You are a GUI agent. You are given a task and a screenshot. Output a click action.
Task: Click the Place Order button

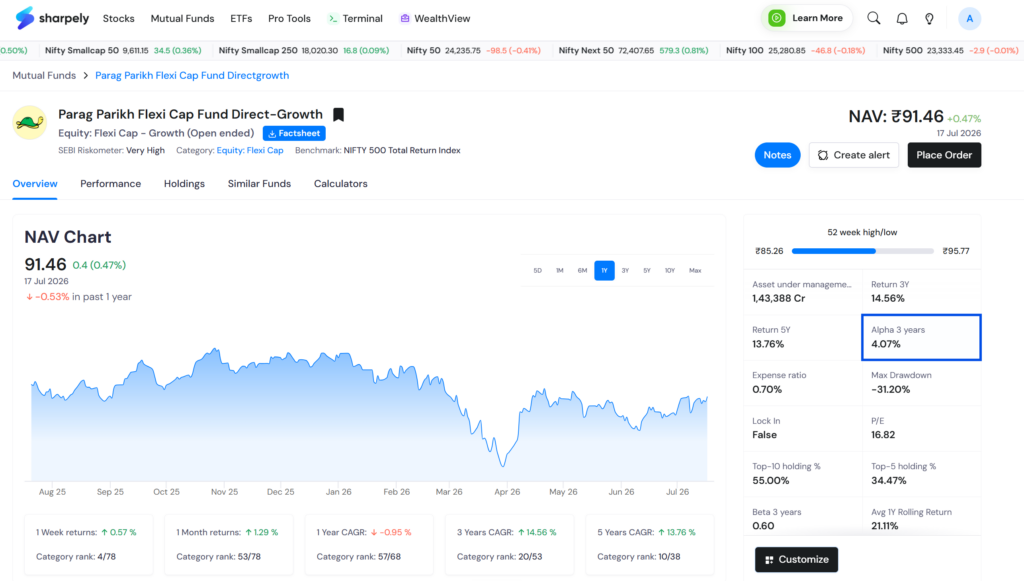point(944,155)
